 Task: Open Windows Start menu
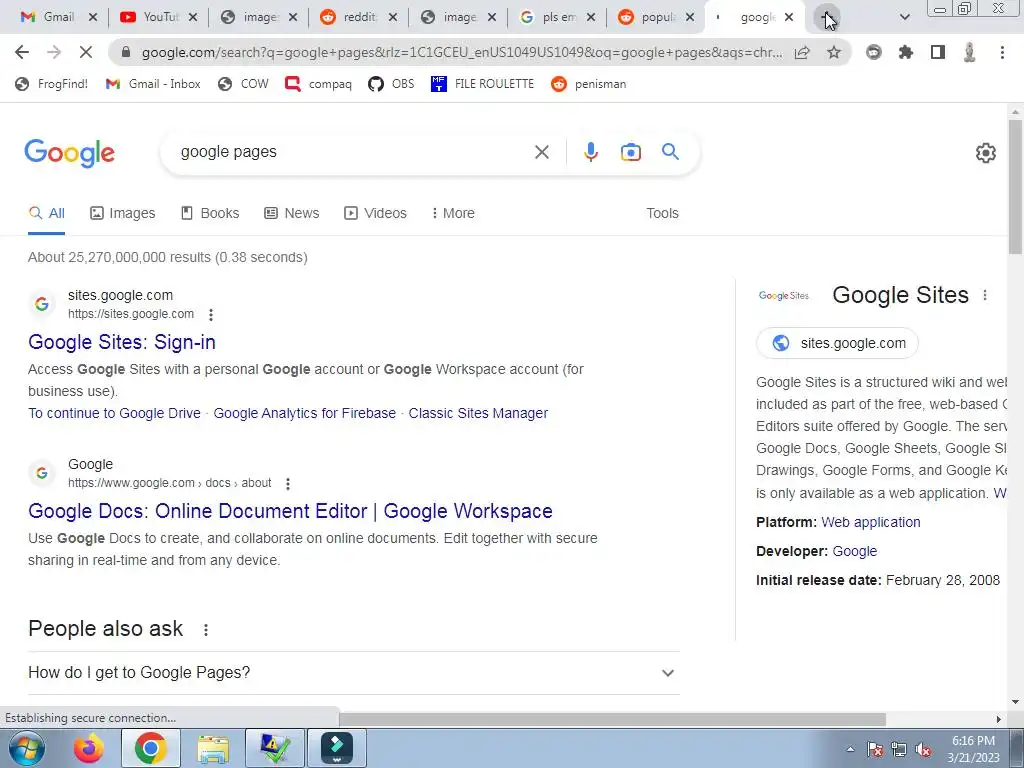point(26,748)
